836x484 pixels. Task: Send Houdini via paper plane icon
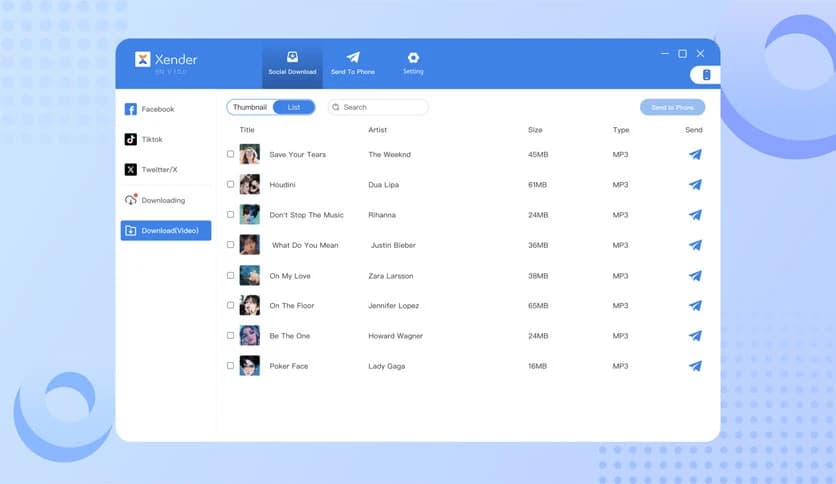click(x=695, y=185)
